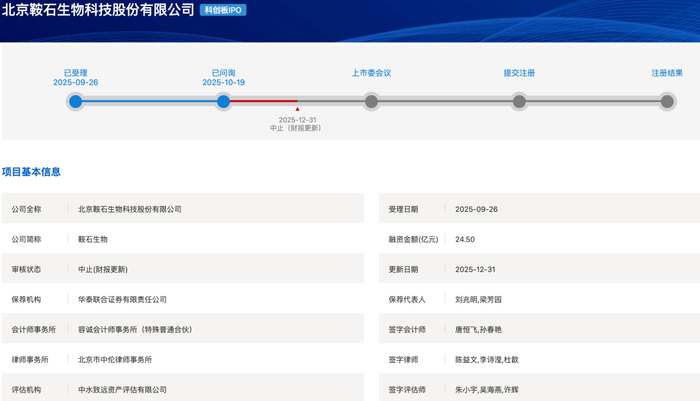Click the 上市委会议 stage label
The image size is (700, 401).
pyautogui.click(x=371, y=73)
